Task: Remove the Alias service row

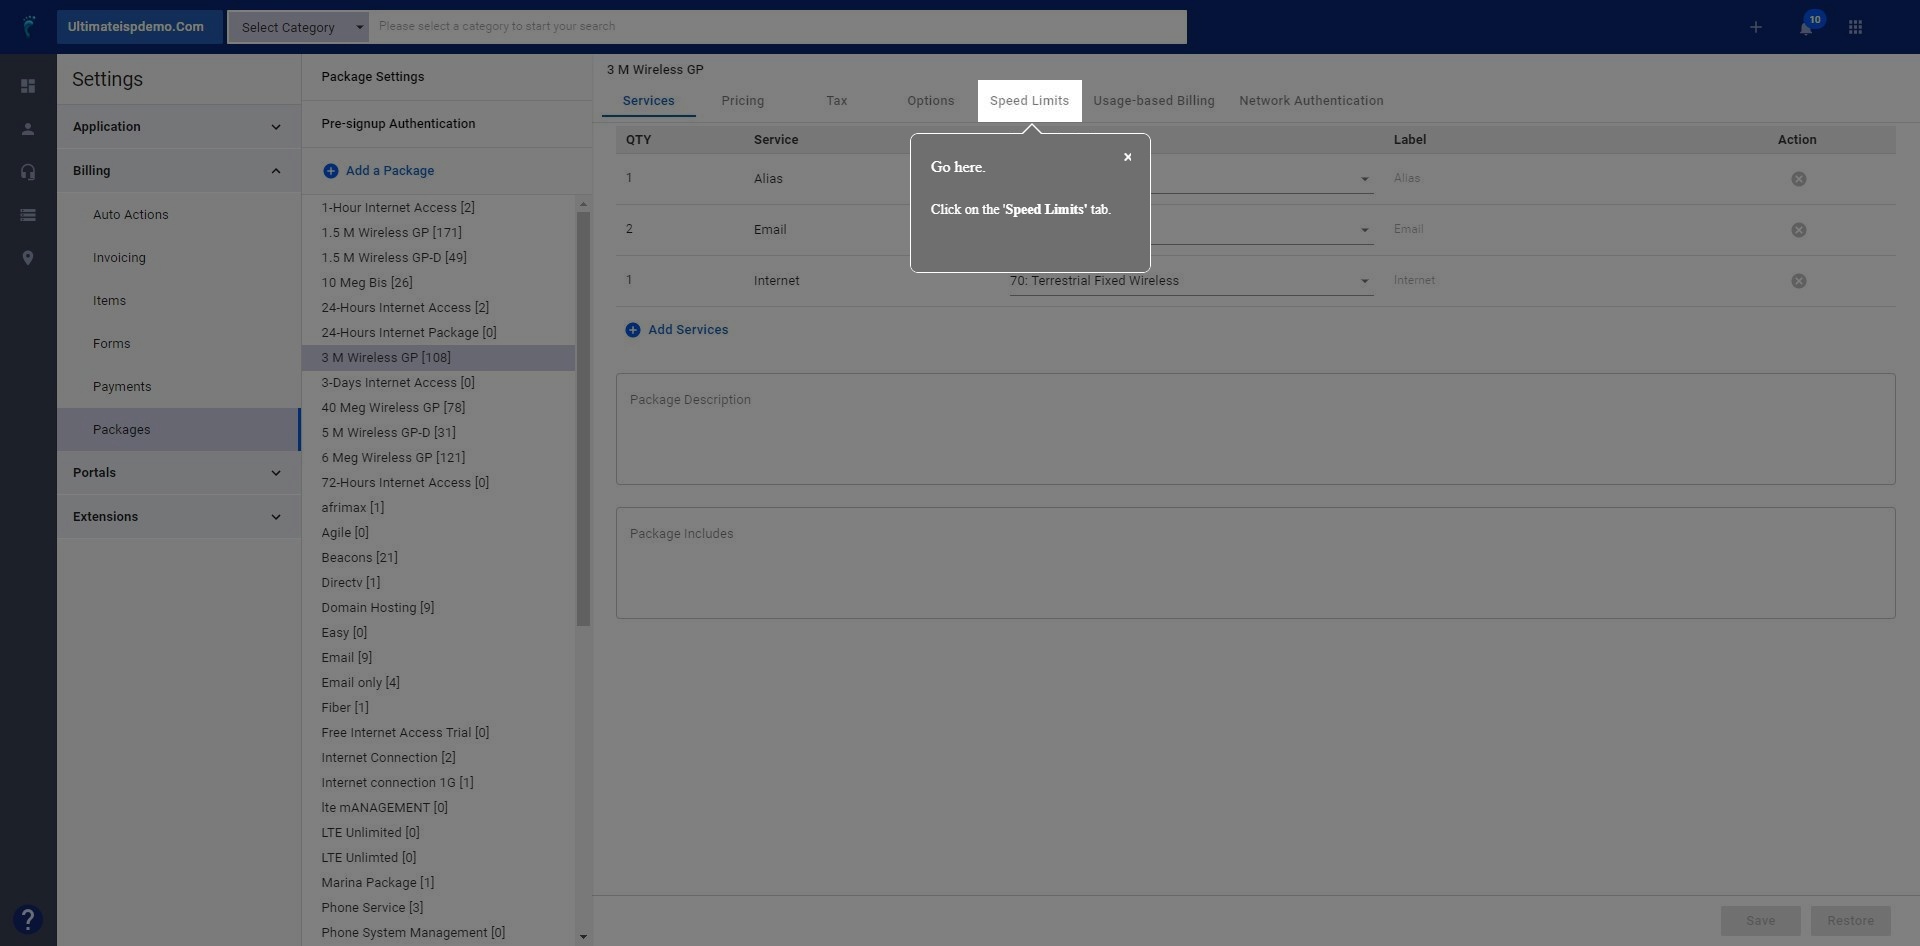Action: [x=1798, y=179]
